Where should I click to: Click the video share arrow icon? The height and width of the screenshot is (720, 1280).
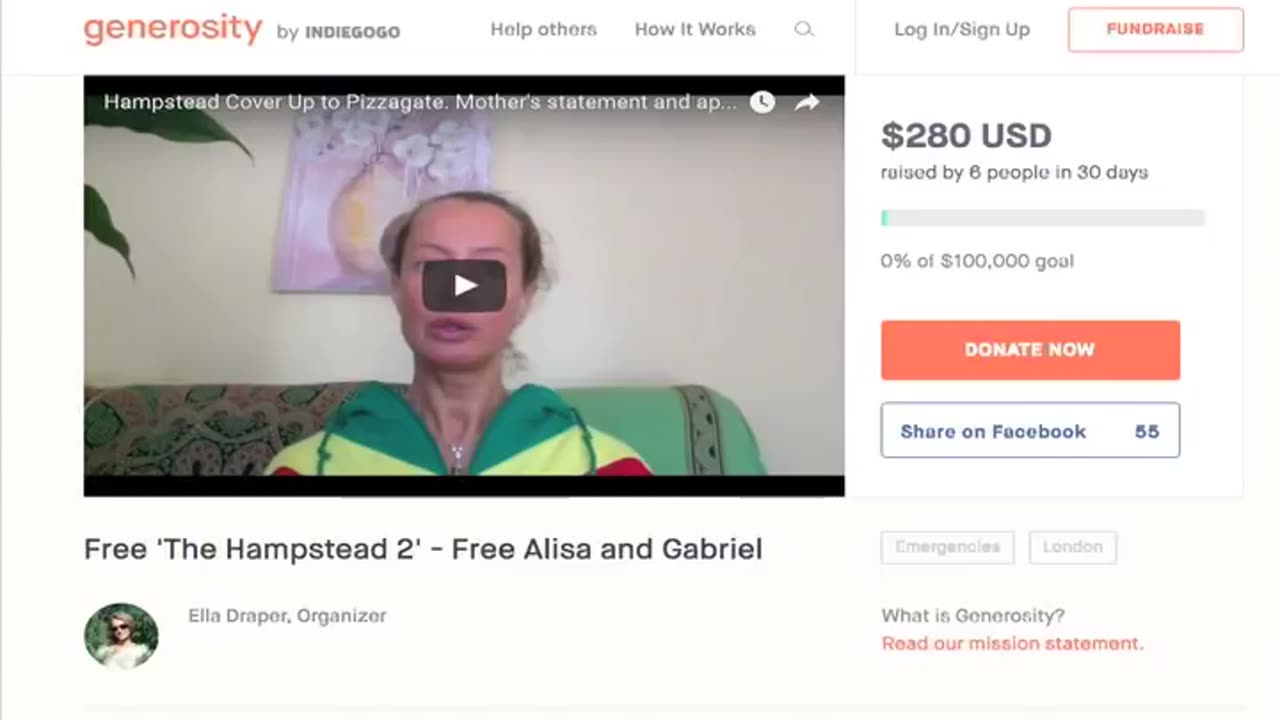point(807,102)
